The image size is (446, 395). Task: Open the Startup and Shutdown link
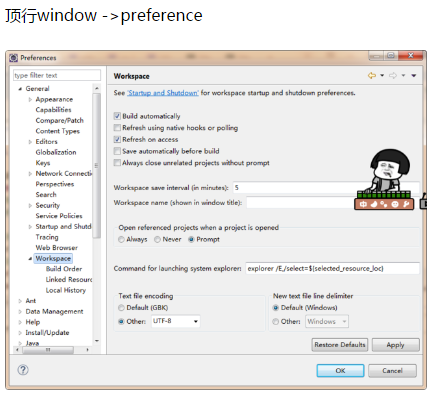[x=163, y=93]
